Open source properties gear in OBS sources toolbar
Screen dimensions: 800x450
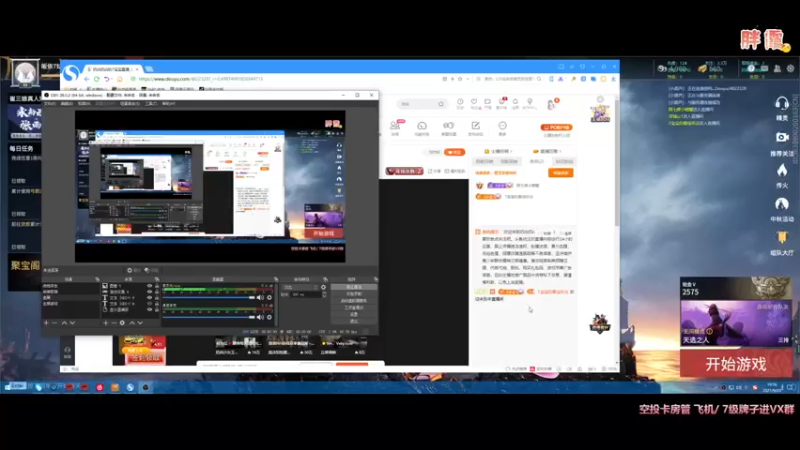pos(122,323)
